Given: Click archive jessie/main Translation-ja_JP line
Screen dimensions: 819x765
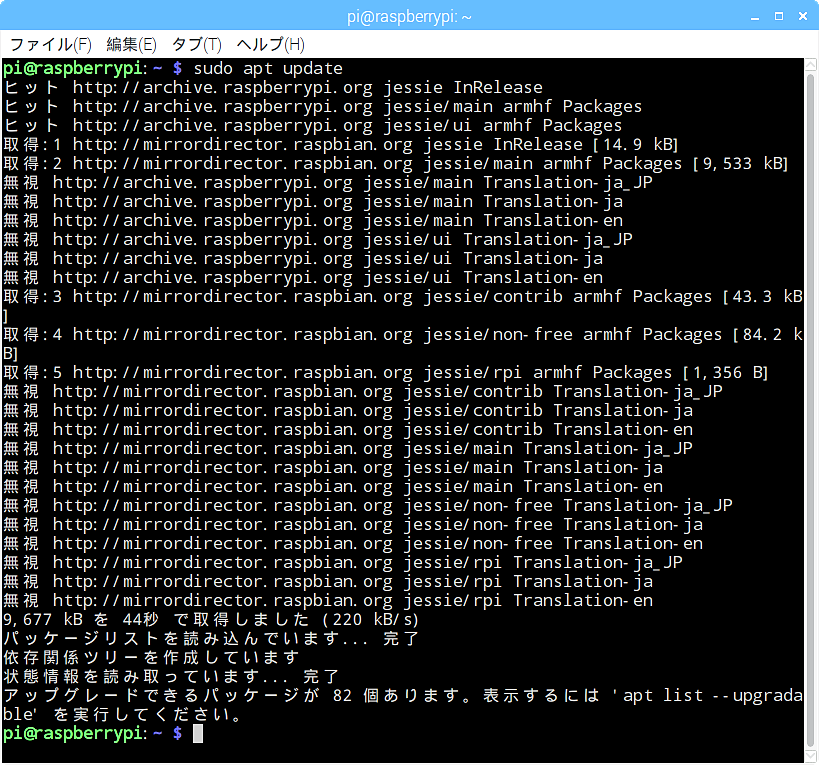Looking at the screenshot, I should pos(328,182).
